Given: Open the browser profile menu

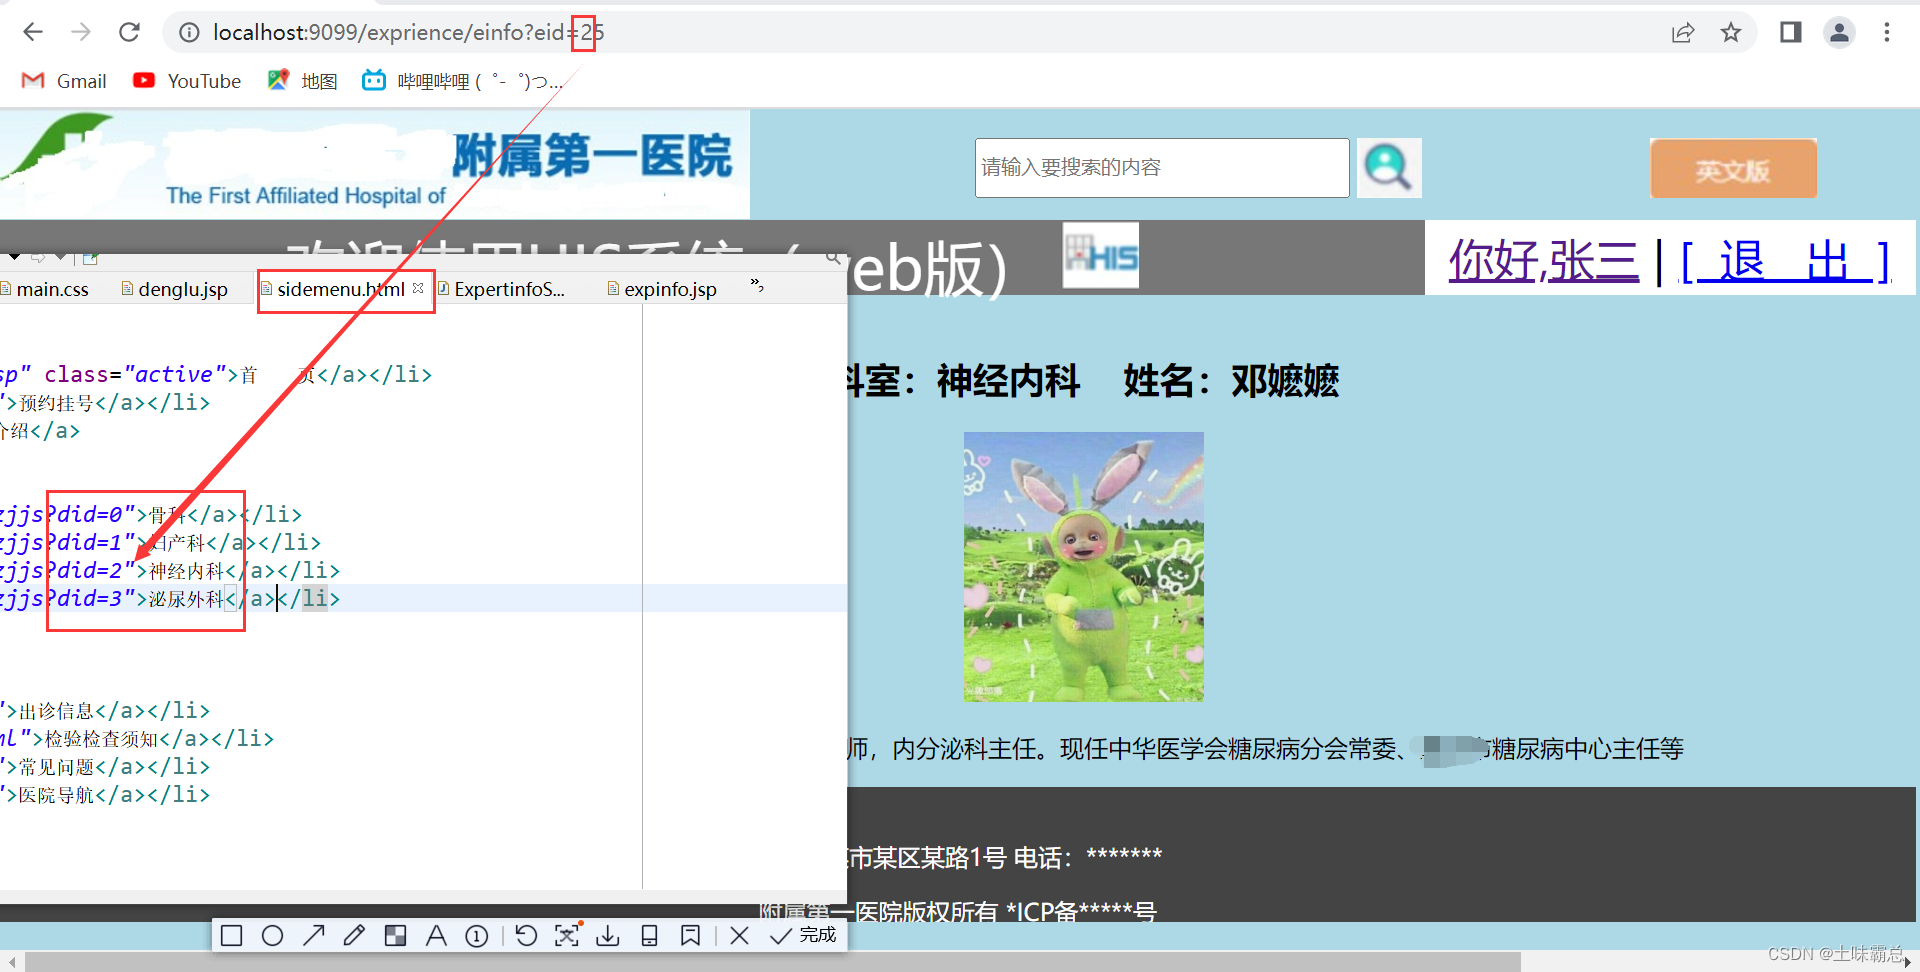Looking at the screenshot, I should pos(1839,33).
